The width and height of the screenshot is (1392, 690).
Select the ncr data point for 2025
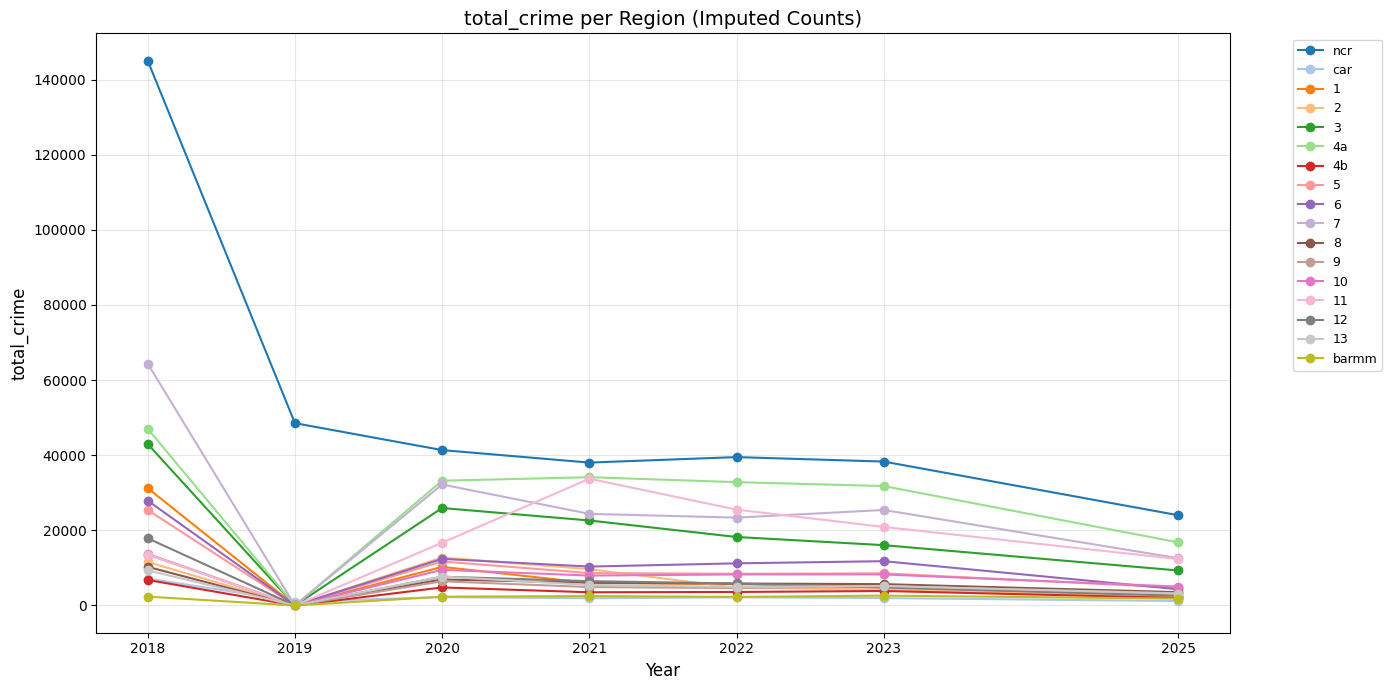1178,515
